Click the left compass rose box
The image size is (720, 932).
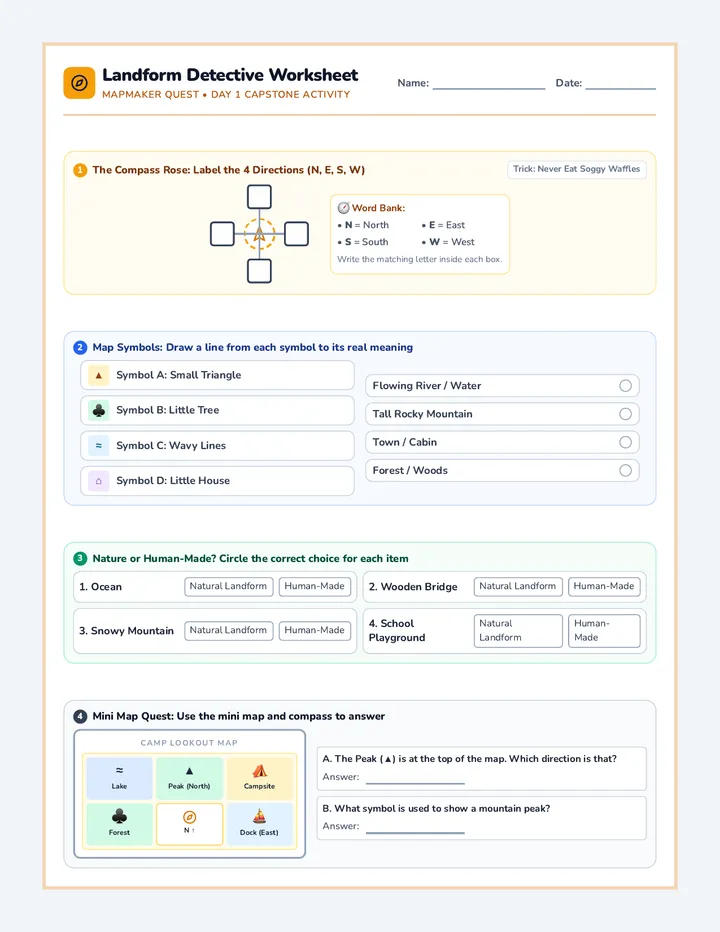click(222, 234)
